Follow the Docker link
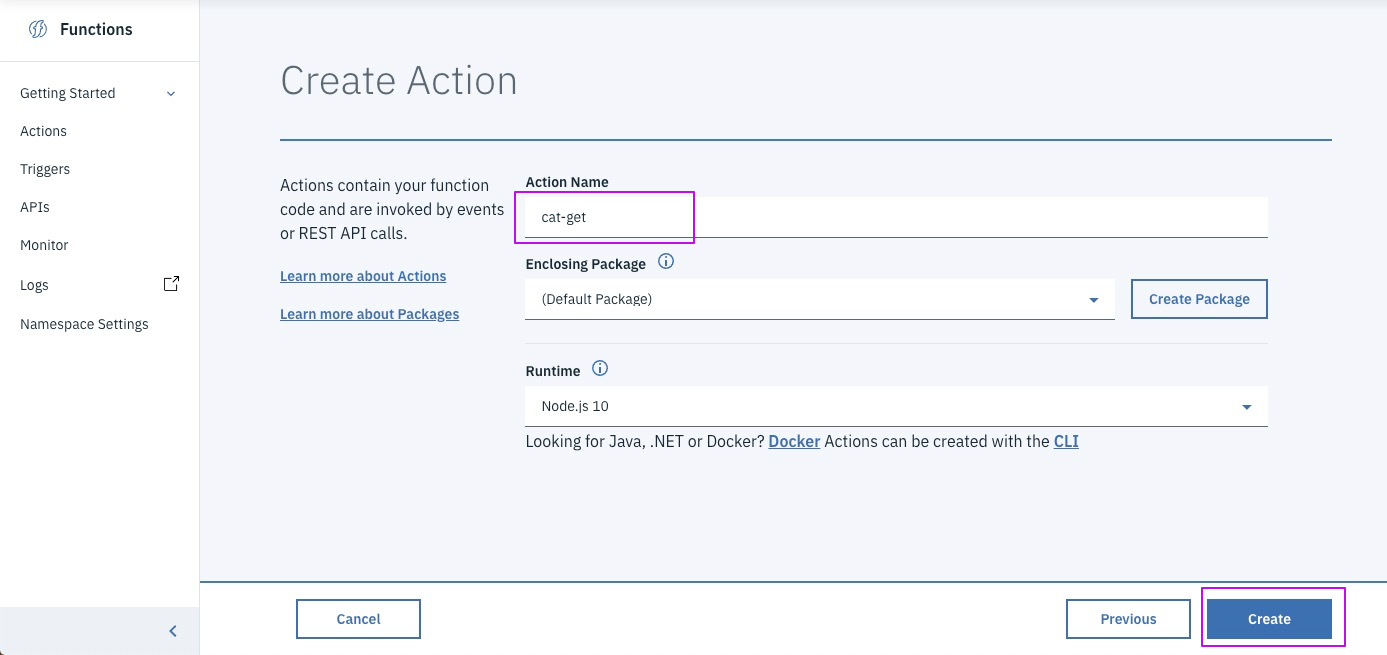 pos(794,441)
